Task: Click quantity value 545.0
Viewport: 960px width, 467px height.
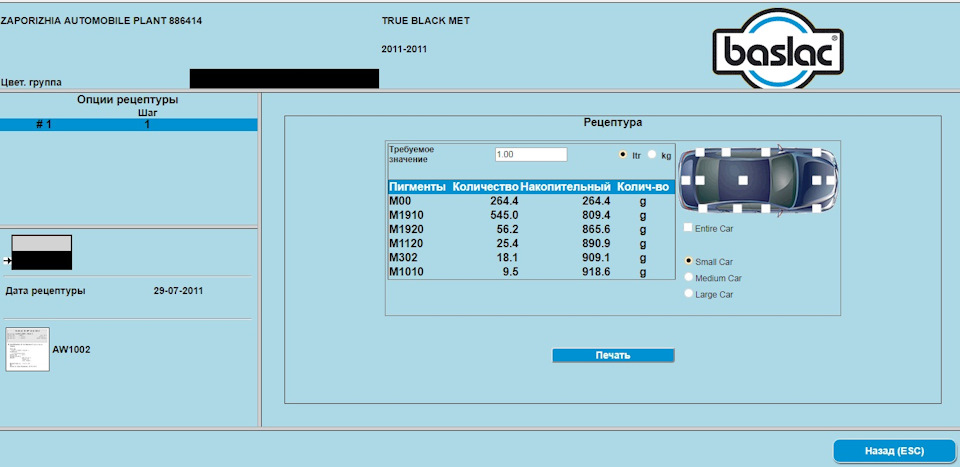Action: coord(504,215)
